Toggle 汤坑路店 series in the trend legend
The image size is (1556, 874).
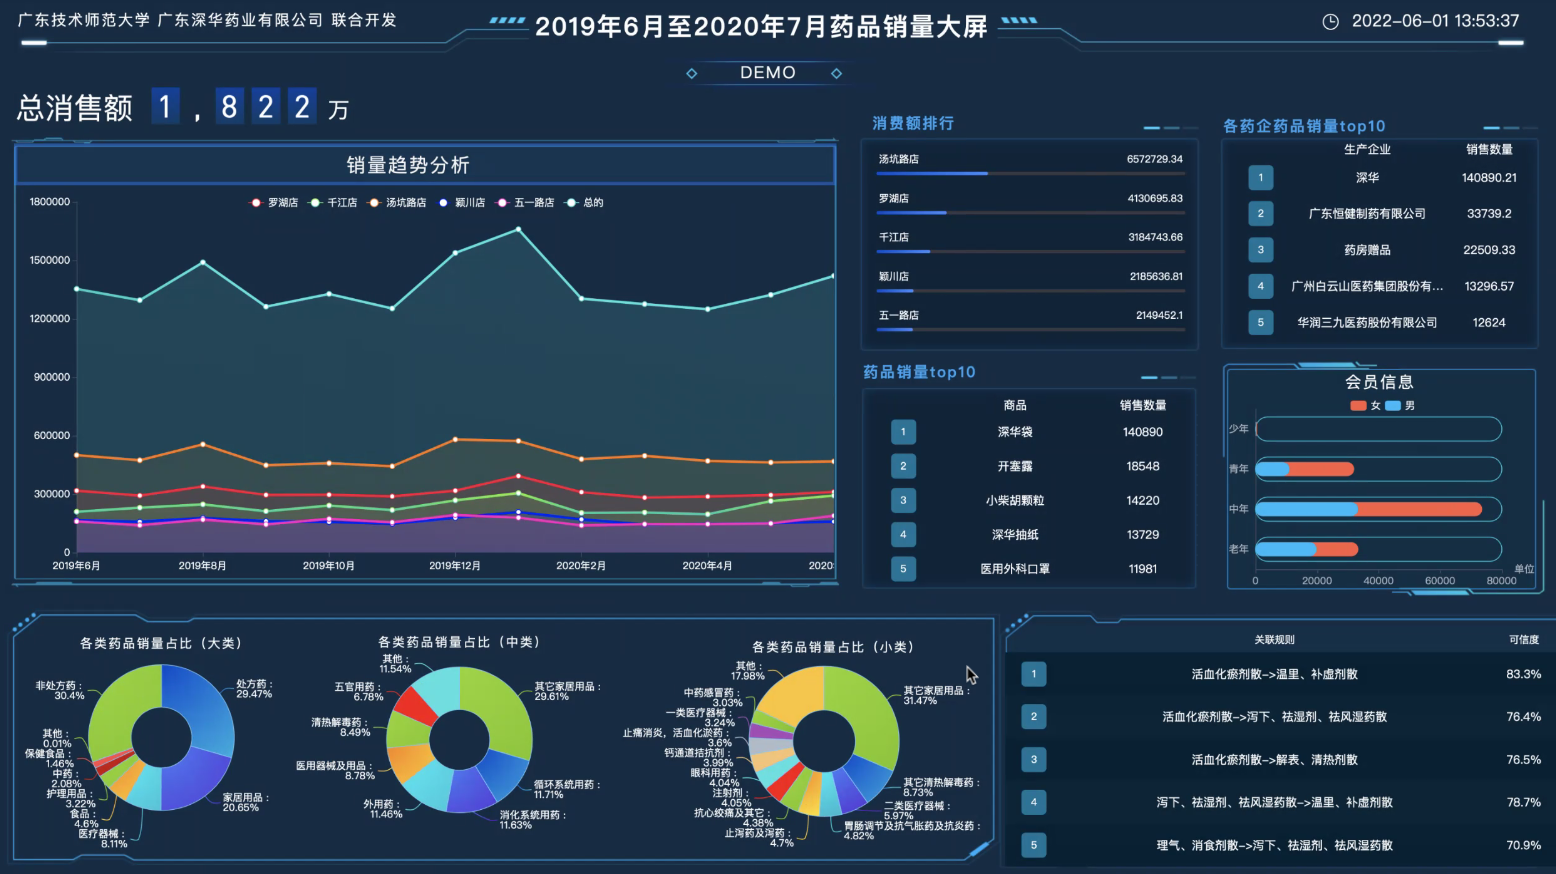[397, 203]
